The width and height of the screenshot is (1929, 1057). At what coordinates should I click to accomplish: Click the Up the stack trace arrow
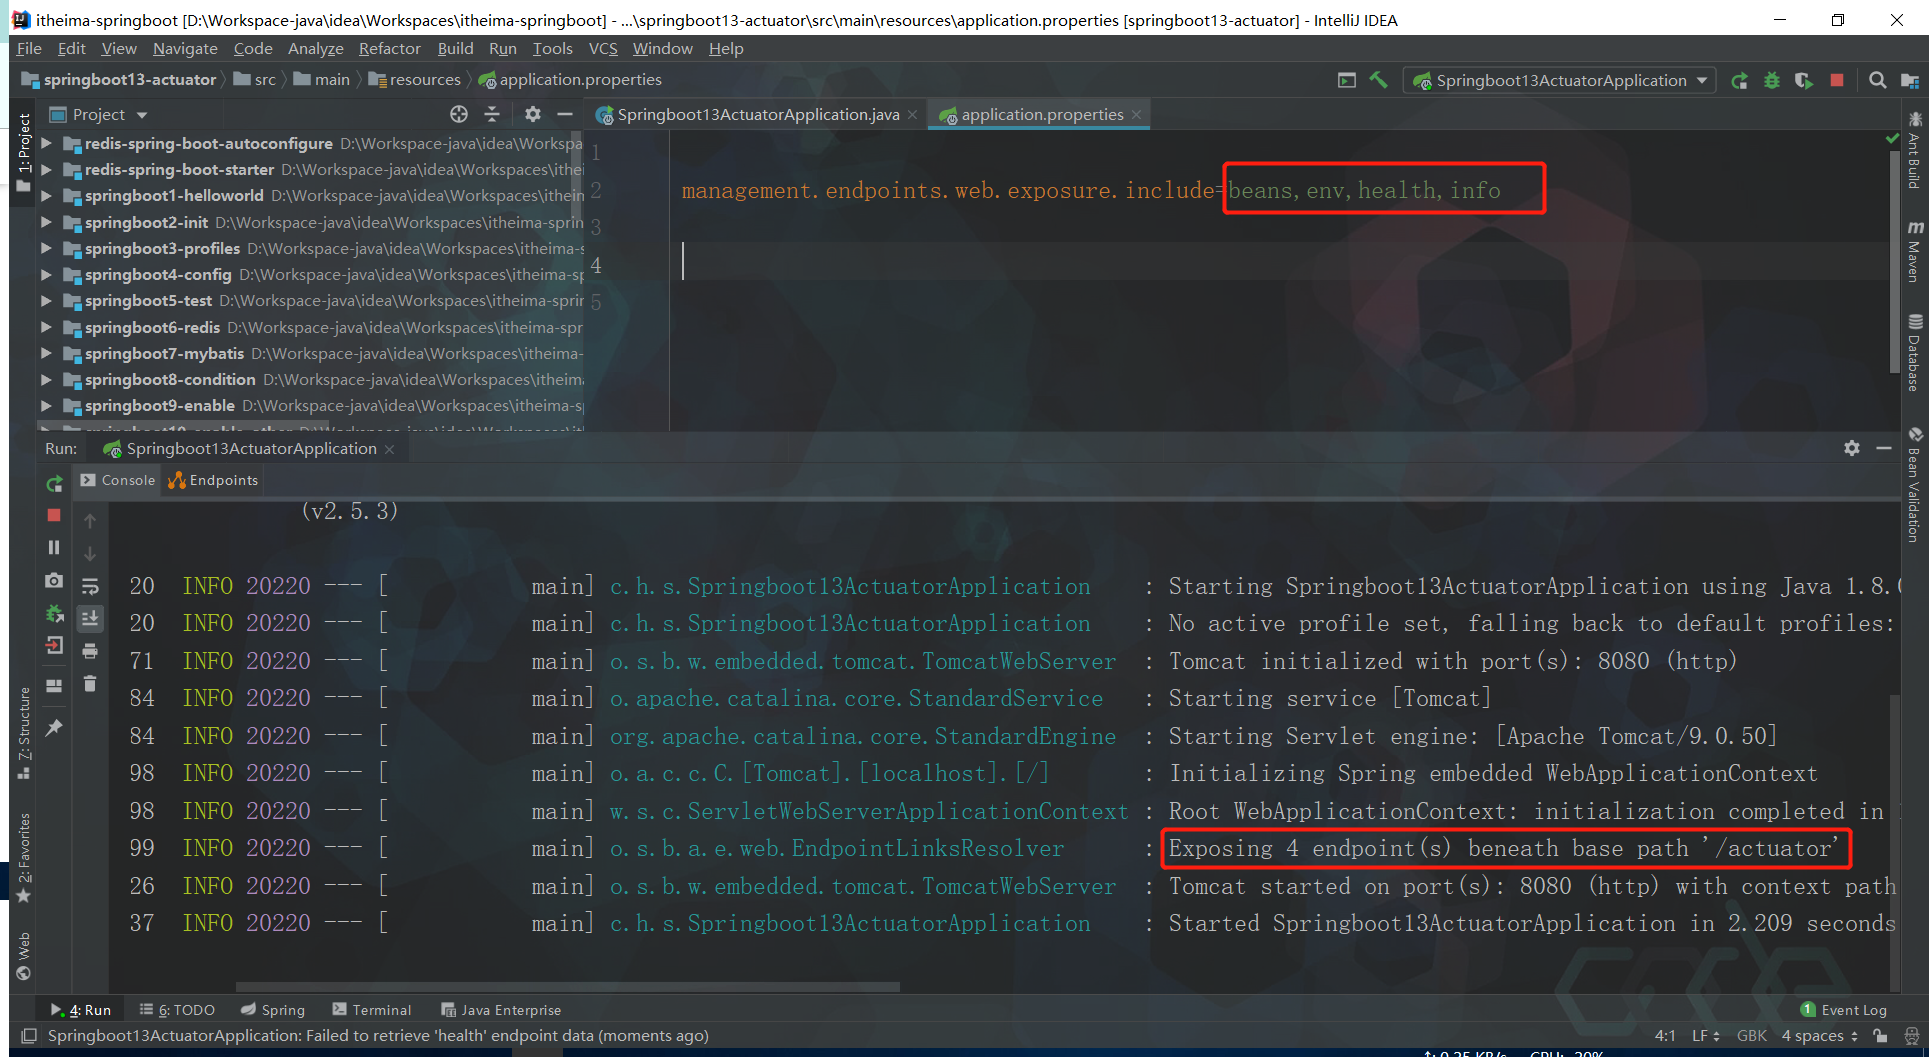pyautogui.click(x=90, y=520)
